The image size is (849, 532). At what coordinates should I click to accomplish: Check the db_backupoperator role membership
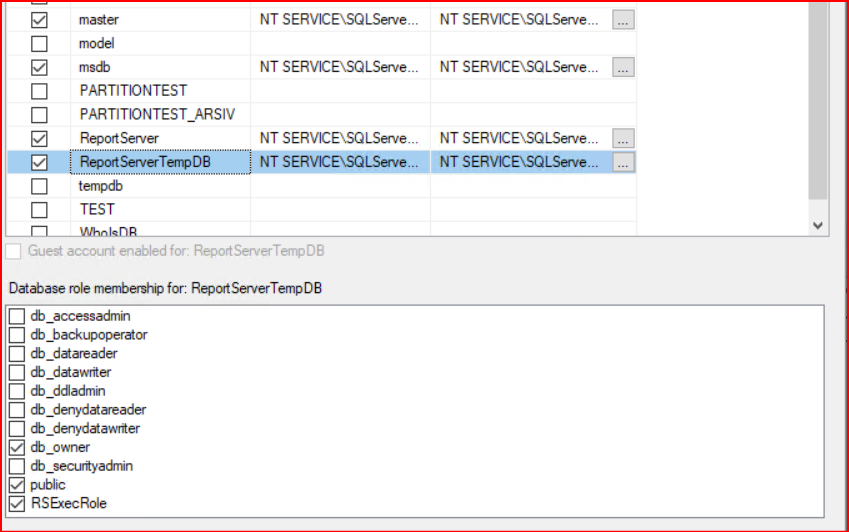point(17,335)
